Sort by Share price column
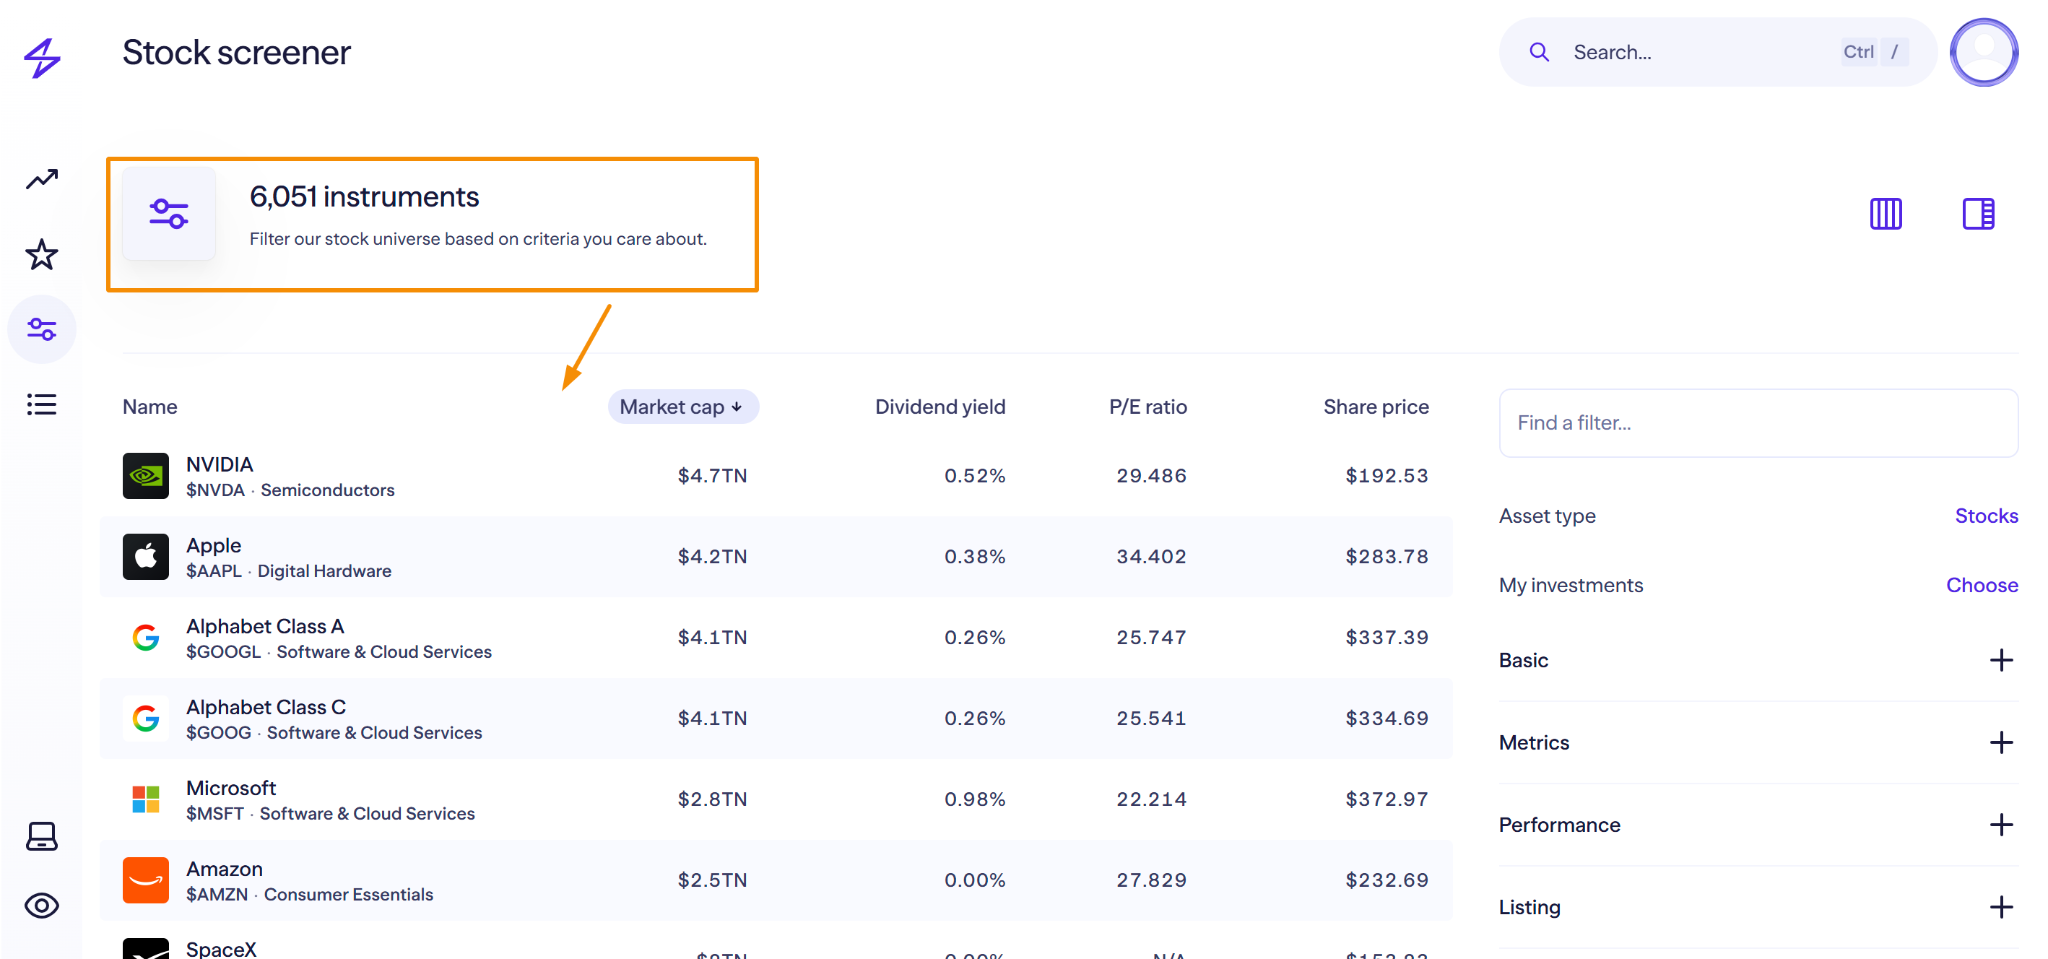The width and height of the screenshot is (2048, 959). point(1376,407)
